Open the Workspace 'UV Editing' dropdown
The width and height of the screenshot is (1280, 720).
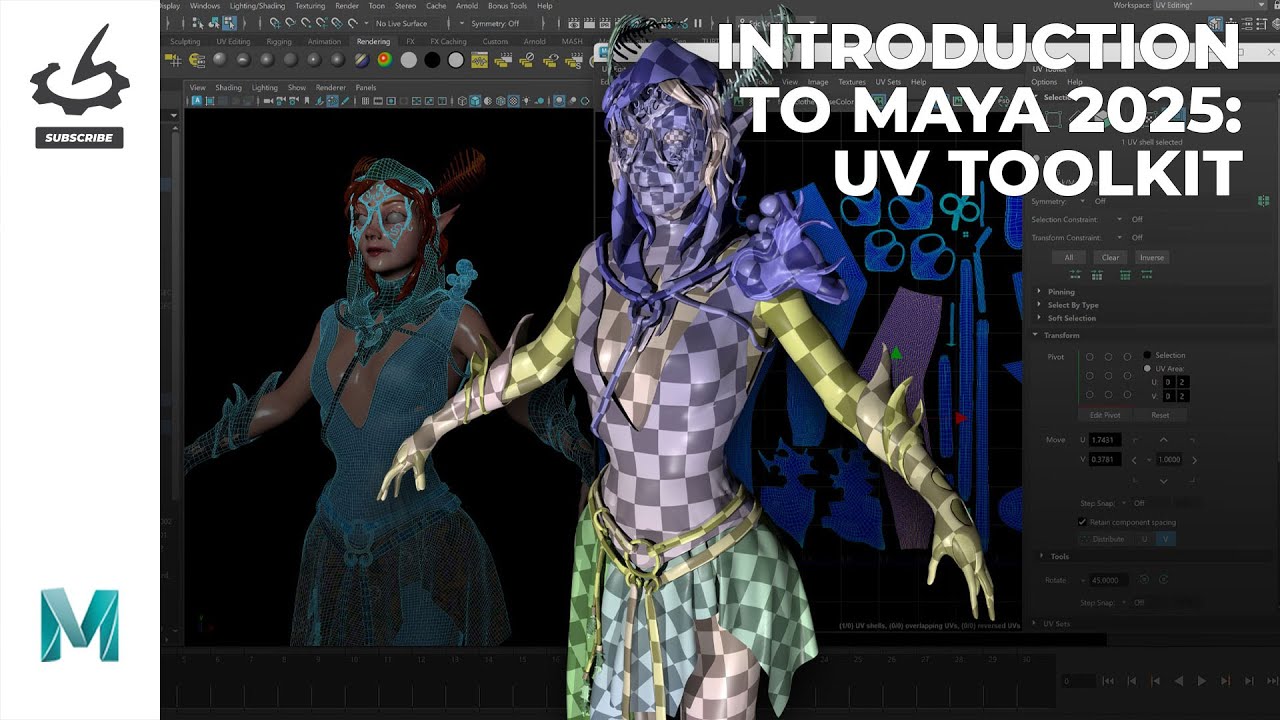pos(1209,5)
